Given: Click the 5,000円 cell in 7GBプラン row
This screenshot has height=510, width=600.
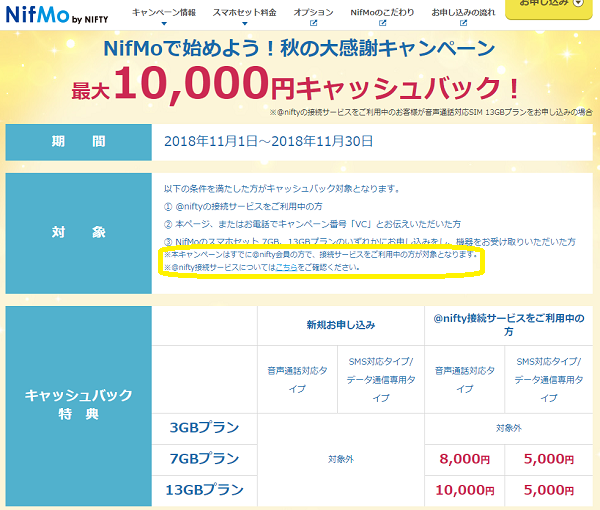Looking at the screenshot, I should (x=549, y=459).
